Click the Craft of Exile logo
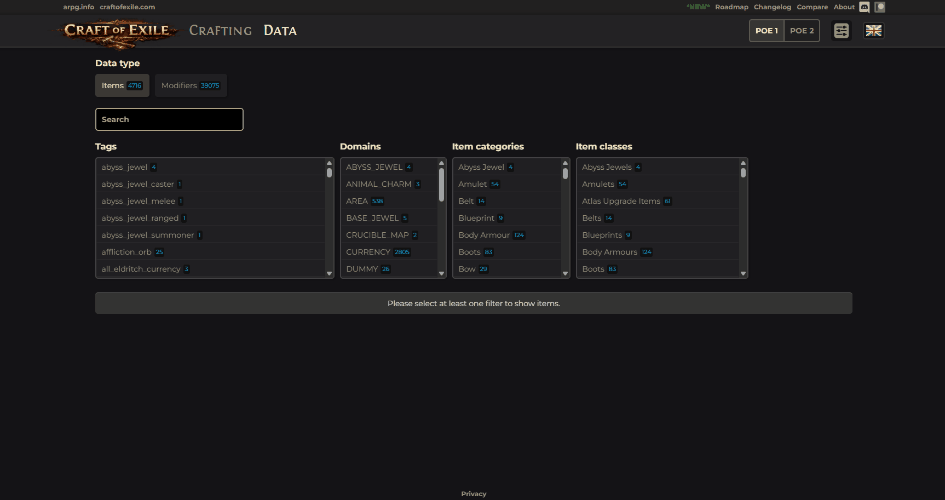Screen dimensions: 945x500 tap(118, 31)
